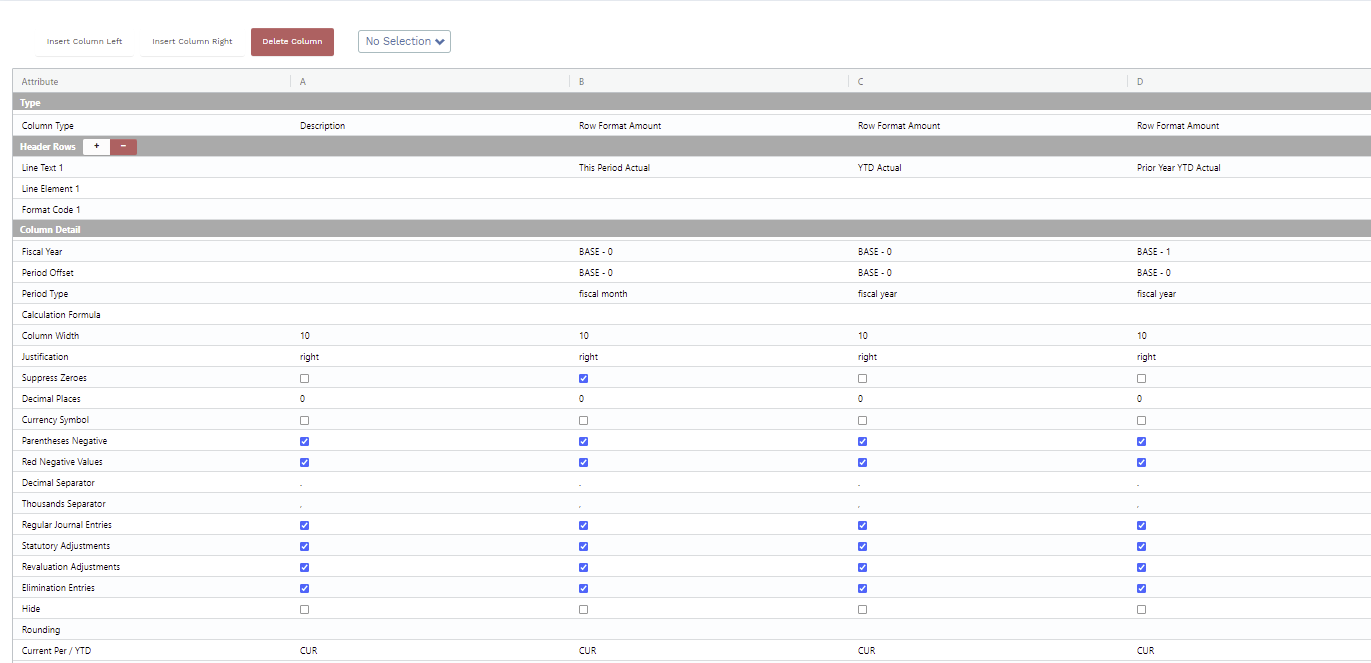The image size is (1371, 663).
Task: Edit Period Type 'fiscal month' in column B
Action: pyautogui.click(x=603, y=294)
